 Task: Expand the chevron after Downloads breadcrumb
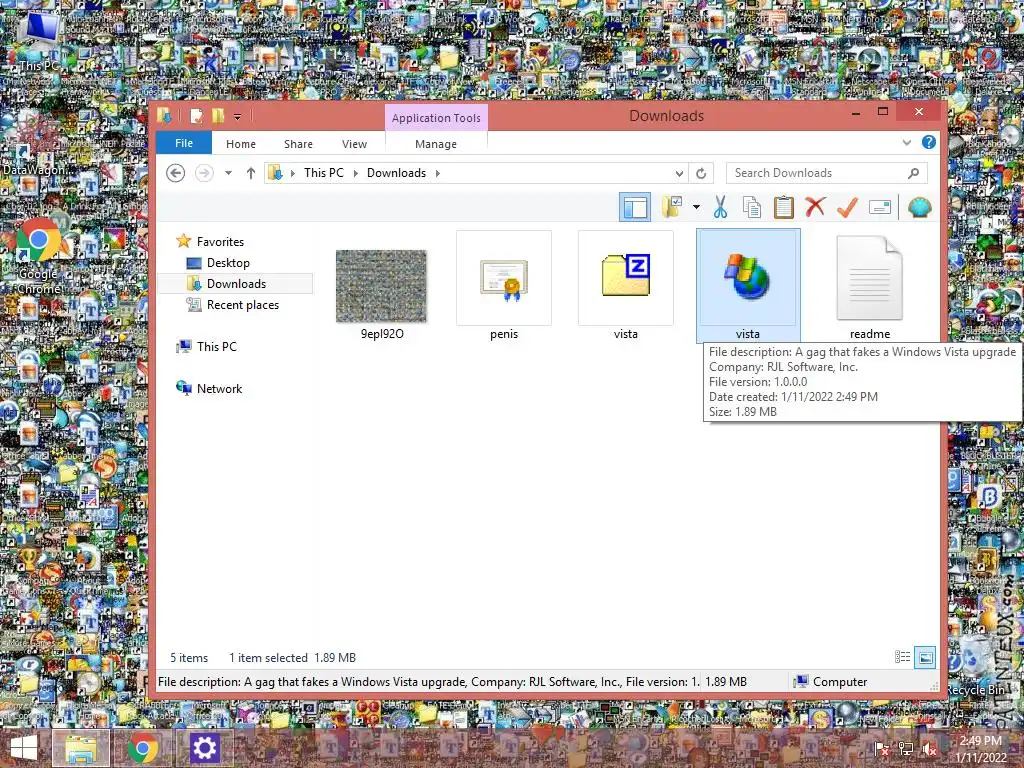(x=438, y=173)
